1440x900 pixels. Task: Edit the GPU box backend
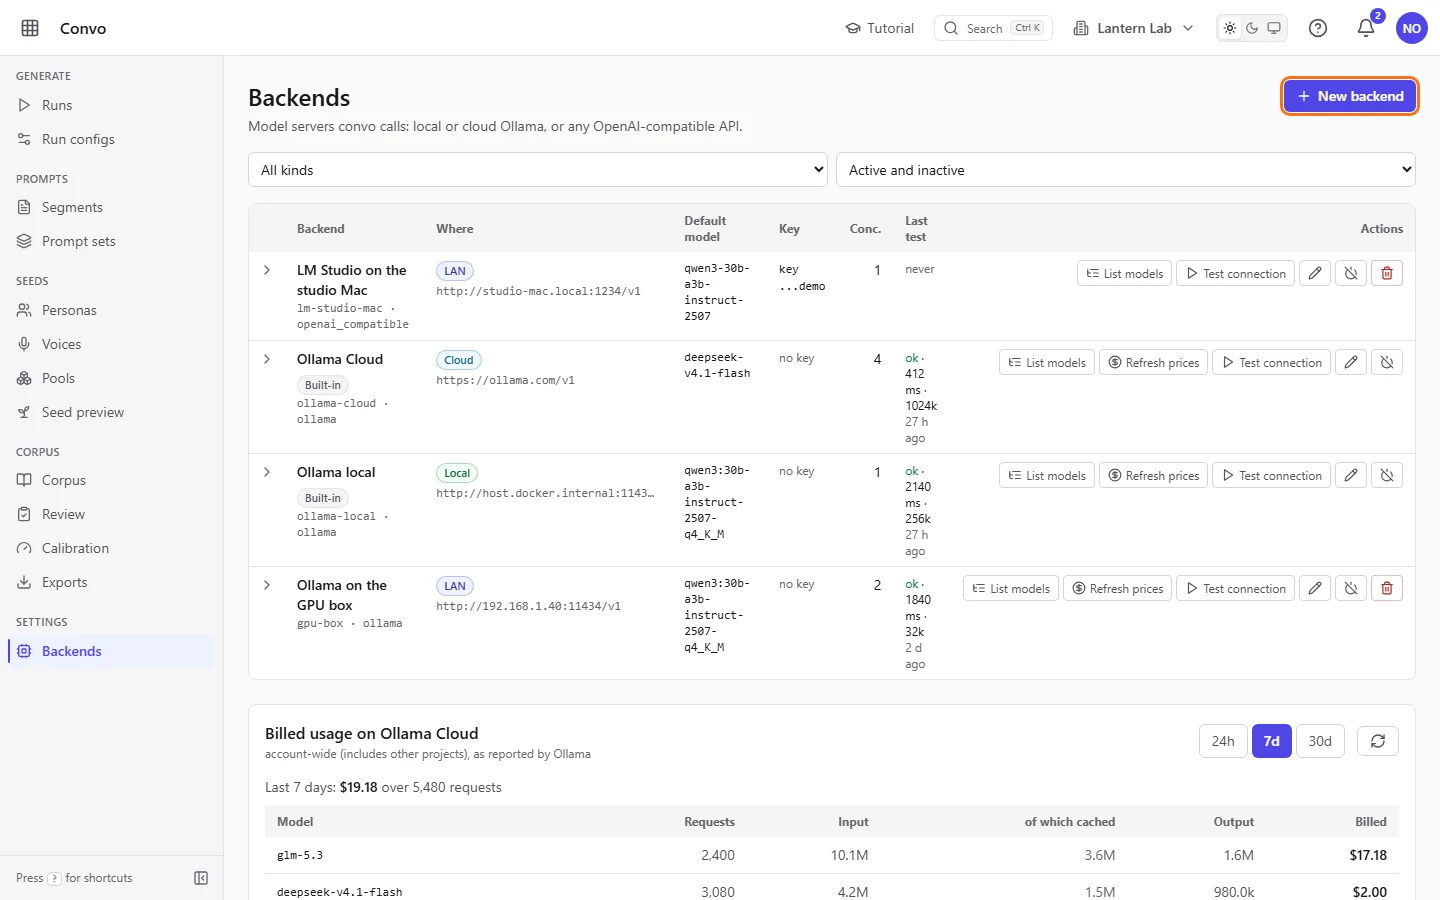coord(1315,588)
